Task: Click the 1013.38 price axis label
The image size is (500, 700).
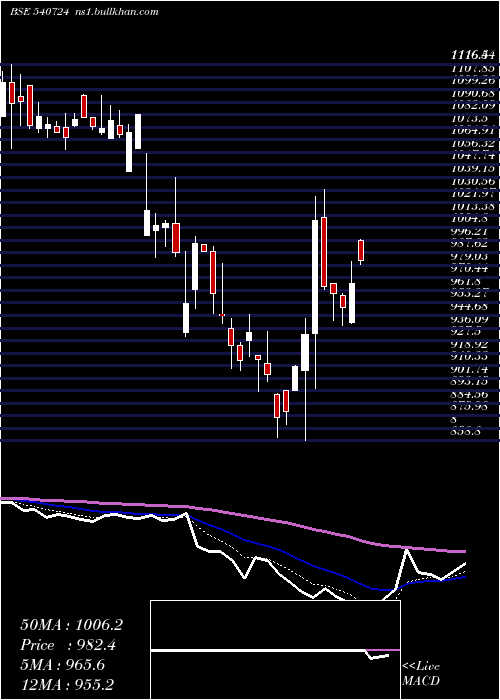Action: (473, 206)
